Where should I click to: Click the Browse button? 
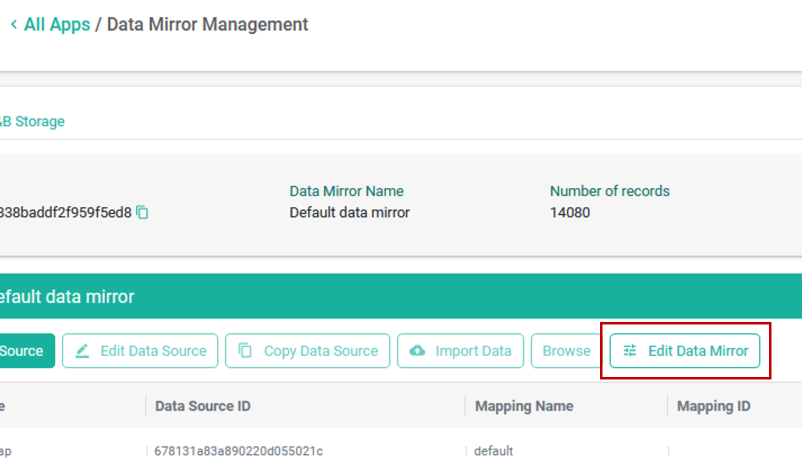(x=566, y=351)
